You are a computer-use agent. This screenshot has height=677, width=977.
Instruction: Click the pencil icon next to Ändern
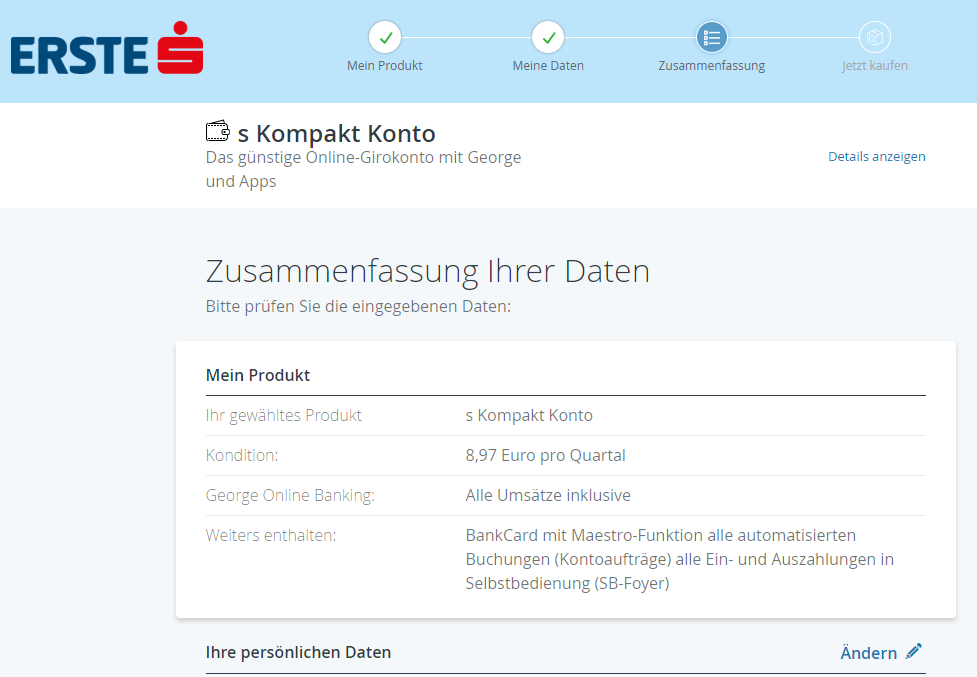coord(913,651)
